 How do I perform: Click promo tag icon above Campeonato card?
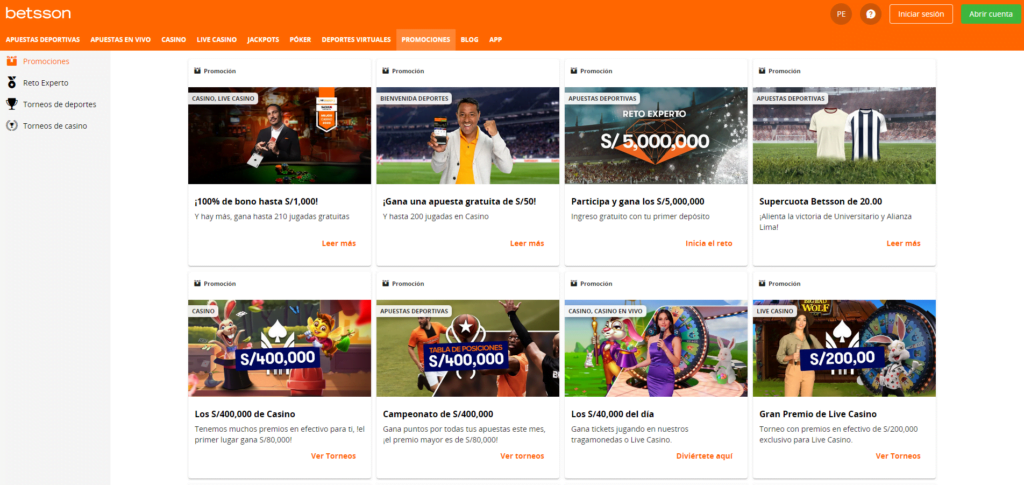385,283
